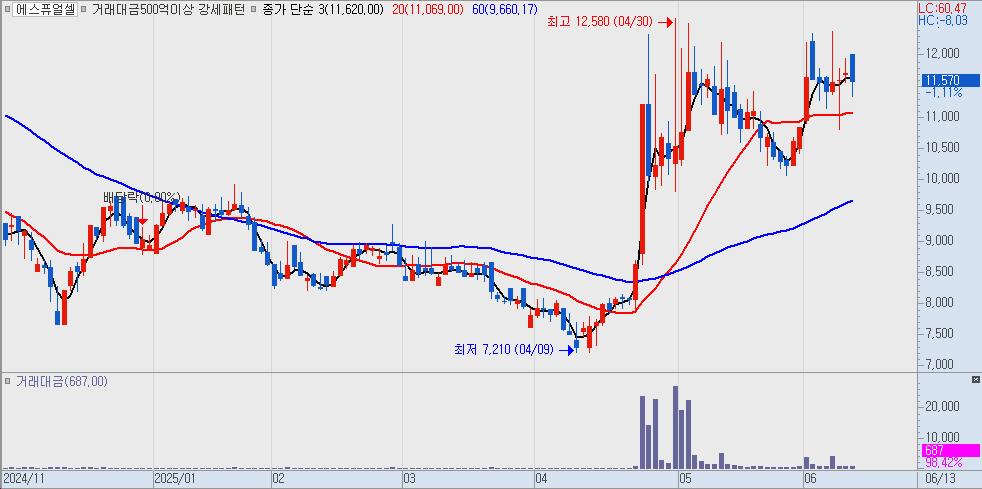Select the 거래대금500억이상 강세패턴 indicator label

coord(168,9)
